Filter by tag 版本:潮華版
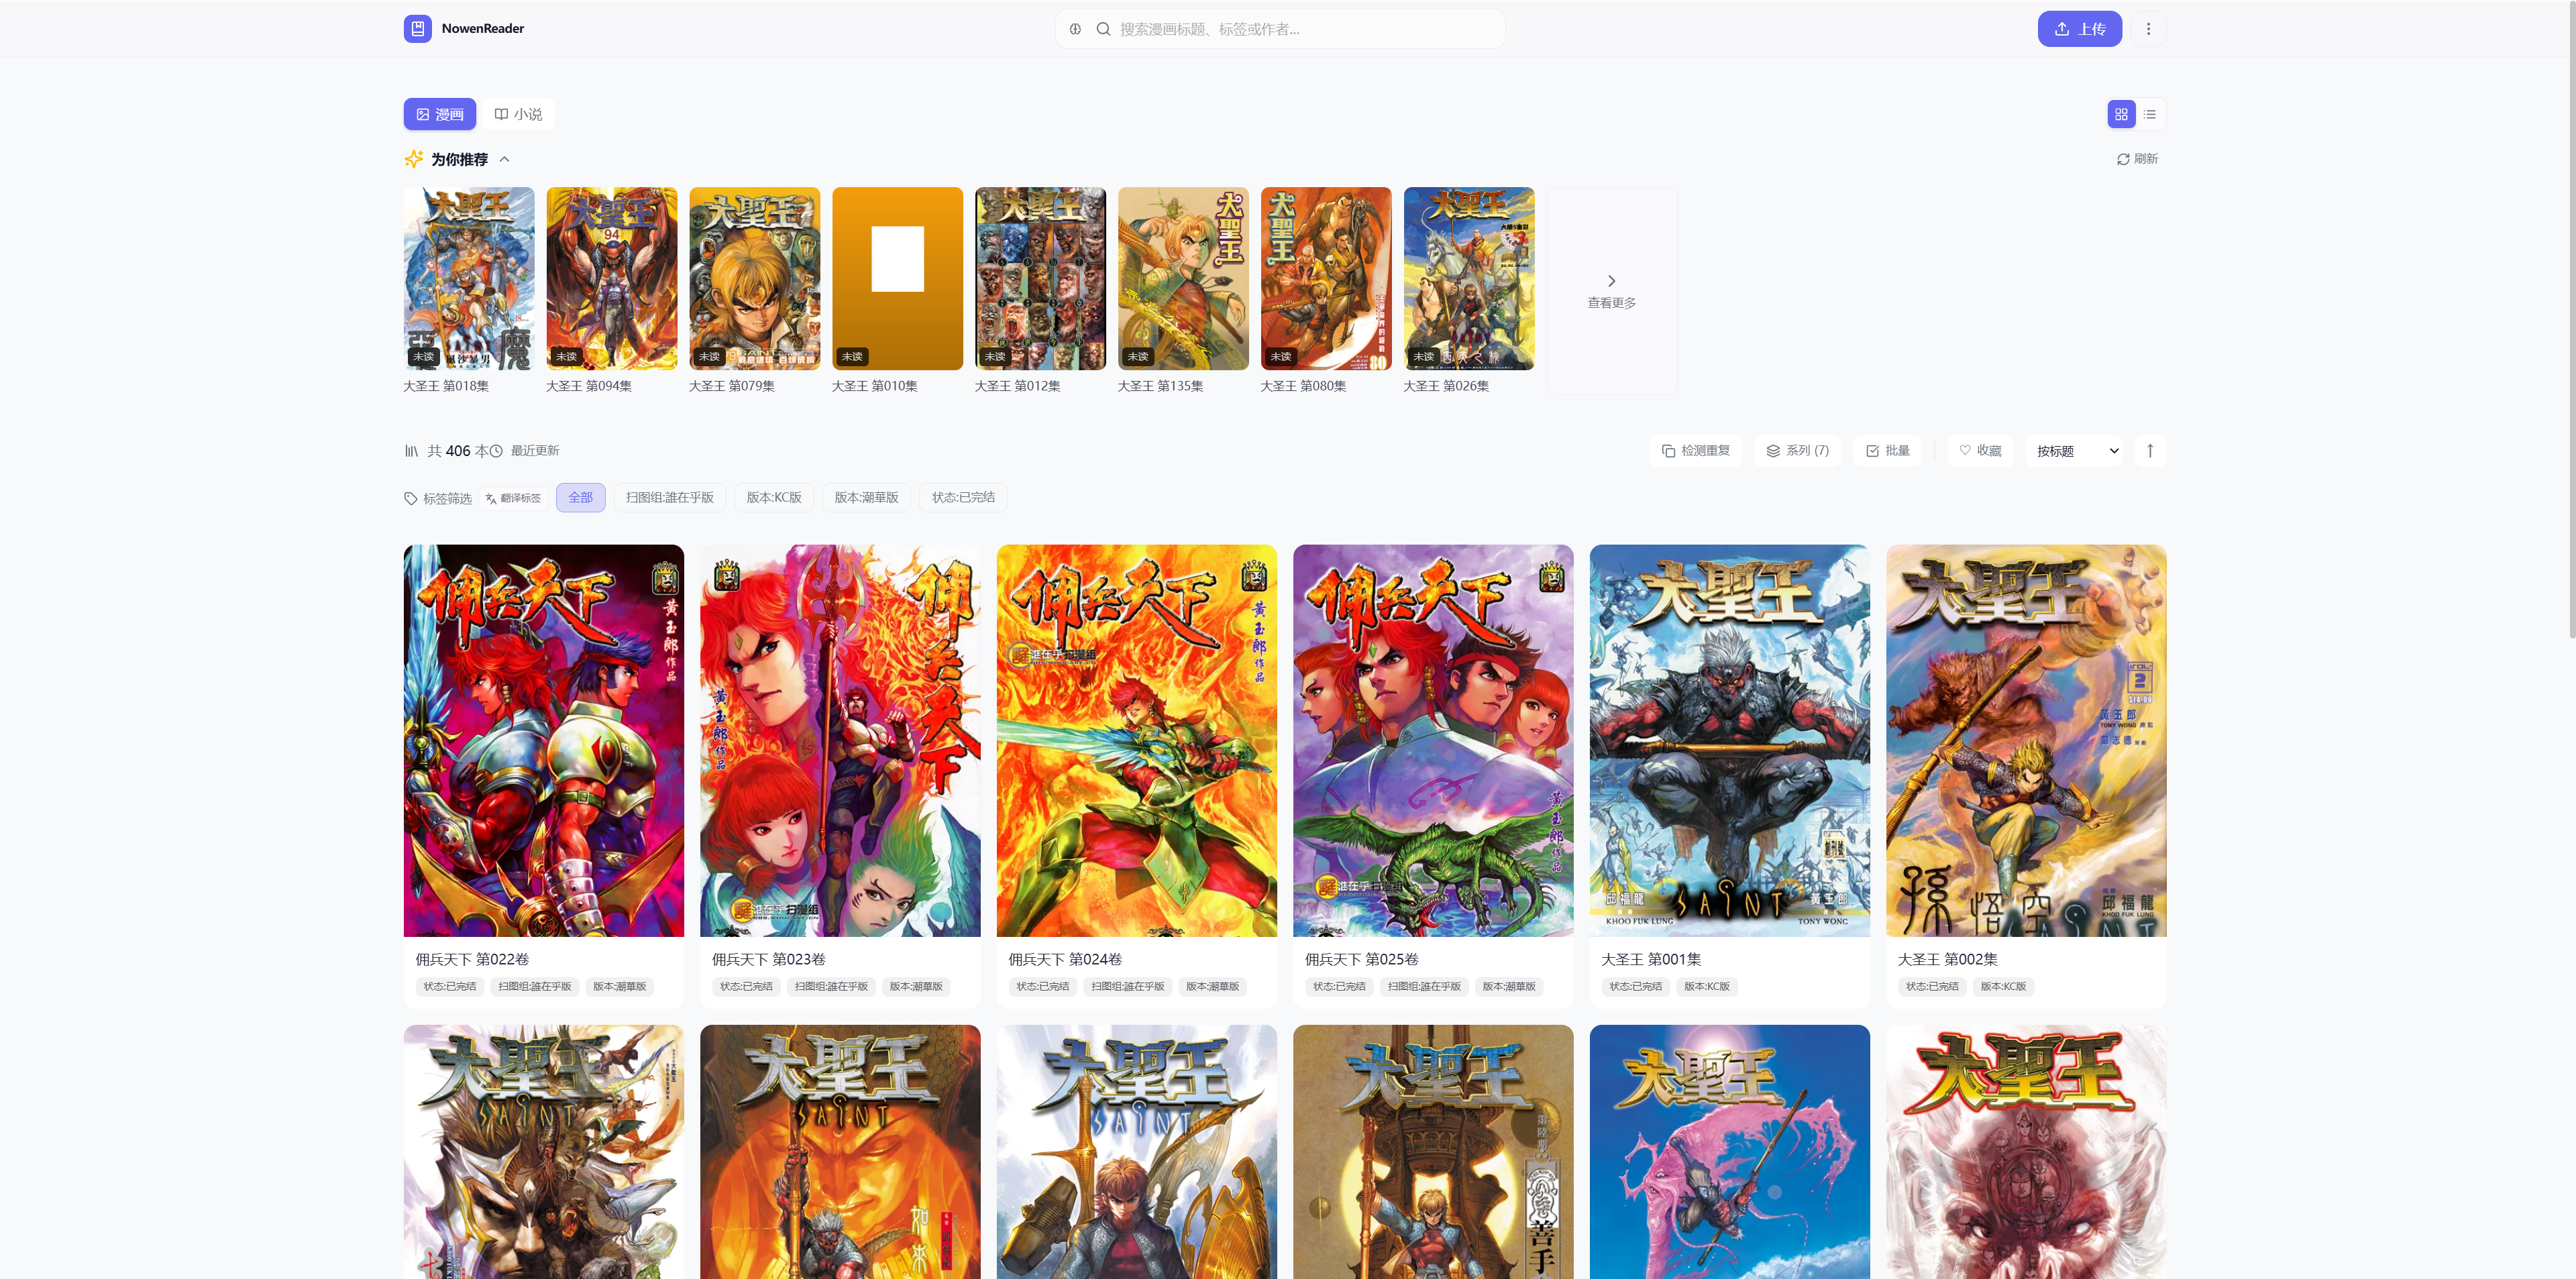Screen dimensions: 2576x1279 (x=867, y=497)
